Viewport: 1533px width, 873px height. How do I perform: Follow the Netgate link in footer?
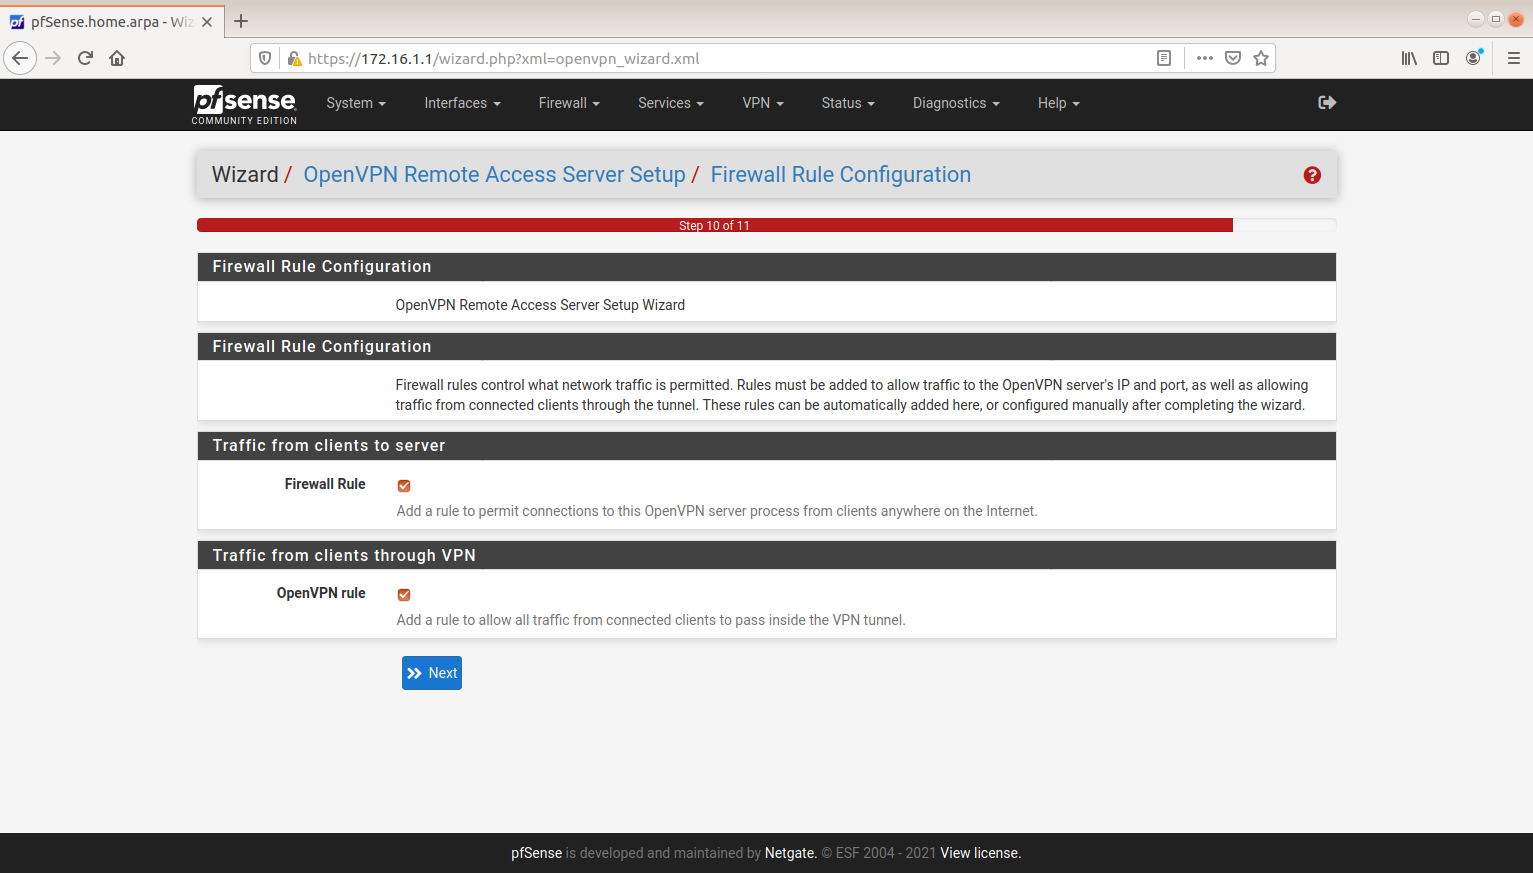click(x=790, y=853)
